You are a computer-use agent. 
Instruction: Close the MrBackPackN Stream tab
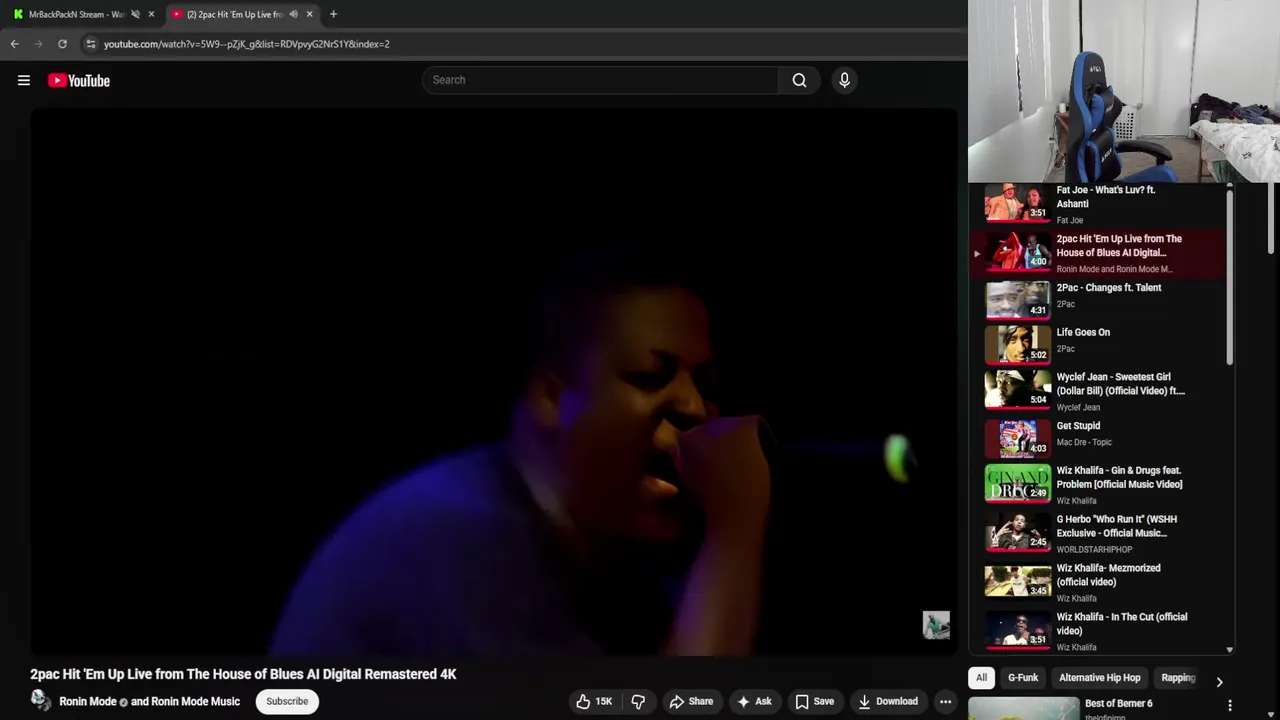(151, 14)
